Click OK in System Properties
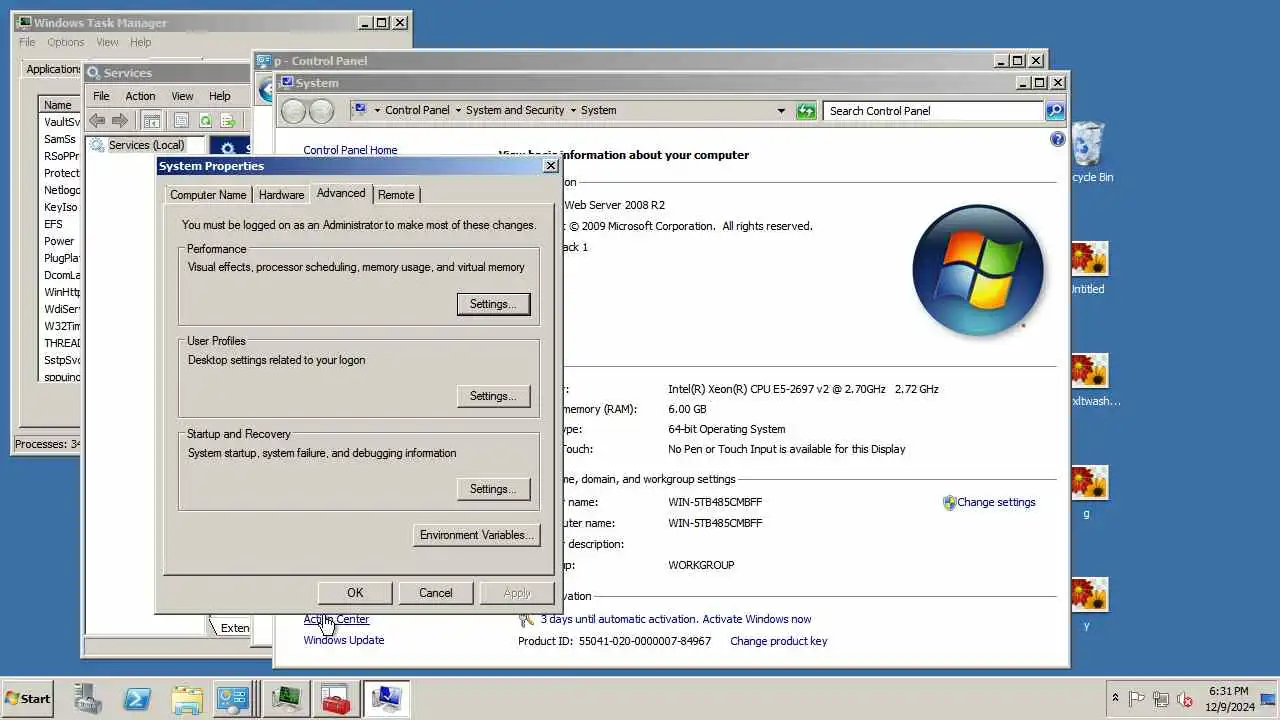Viewport: 1280px width, 720px height. pyautogui.click(x=355, y=593)
